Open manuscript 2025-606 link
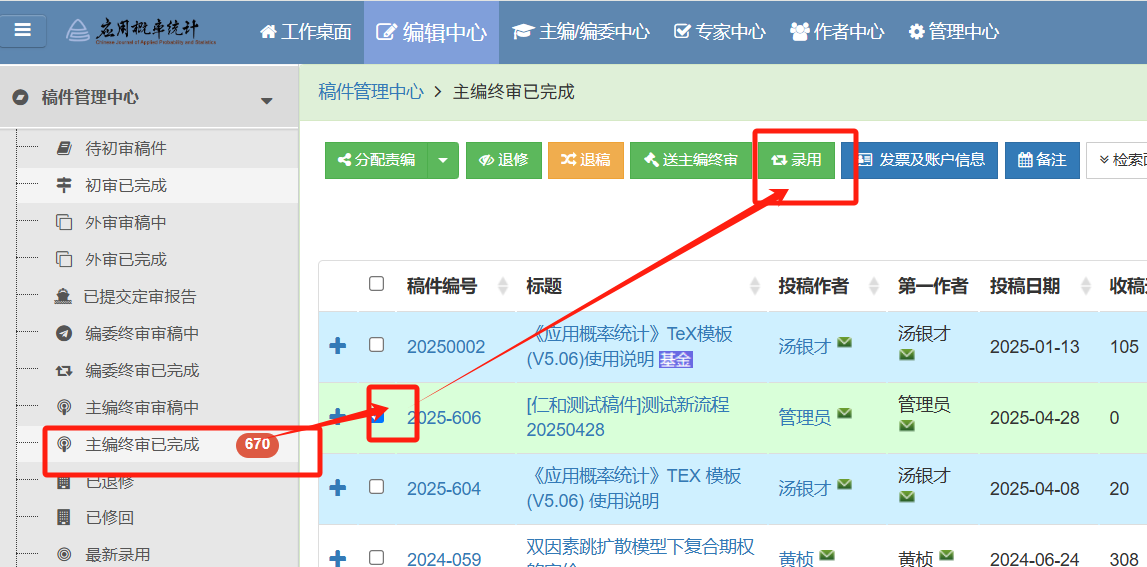The height and width of the screenshot is (567, 1147). tap(444, 418)
